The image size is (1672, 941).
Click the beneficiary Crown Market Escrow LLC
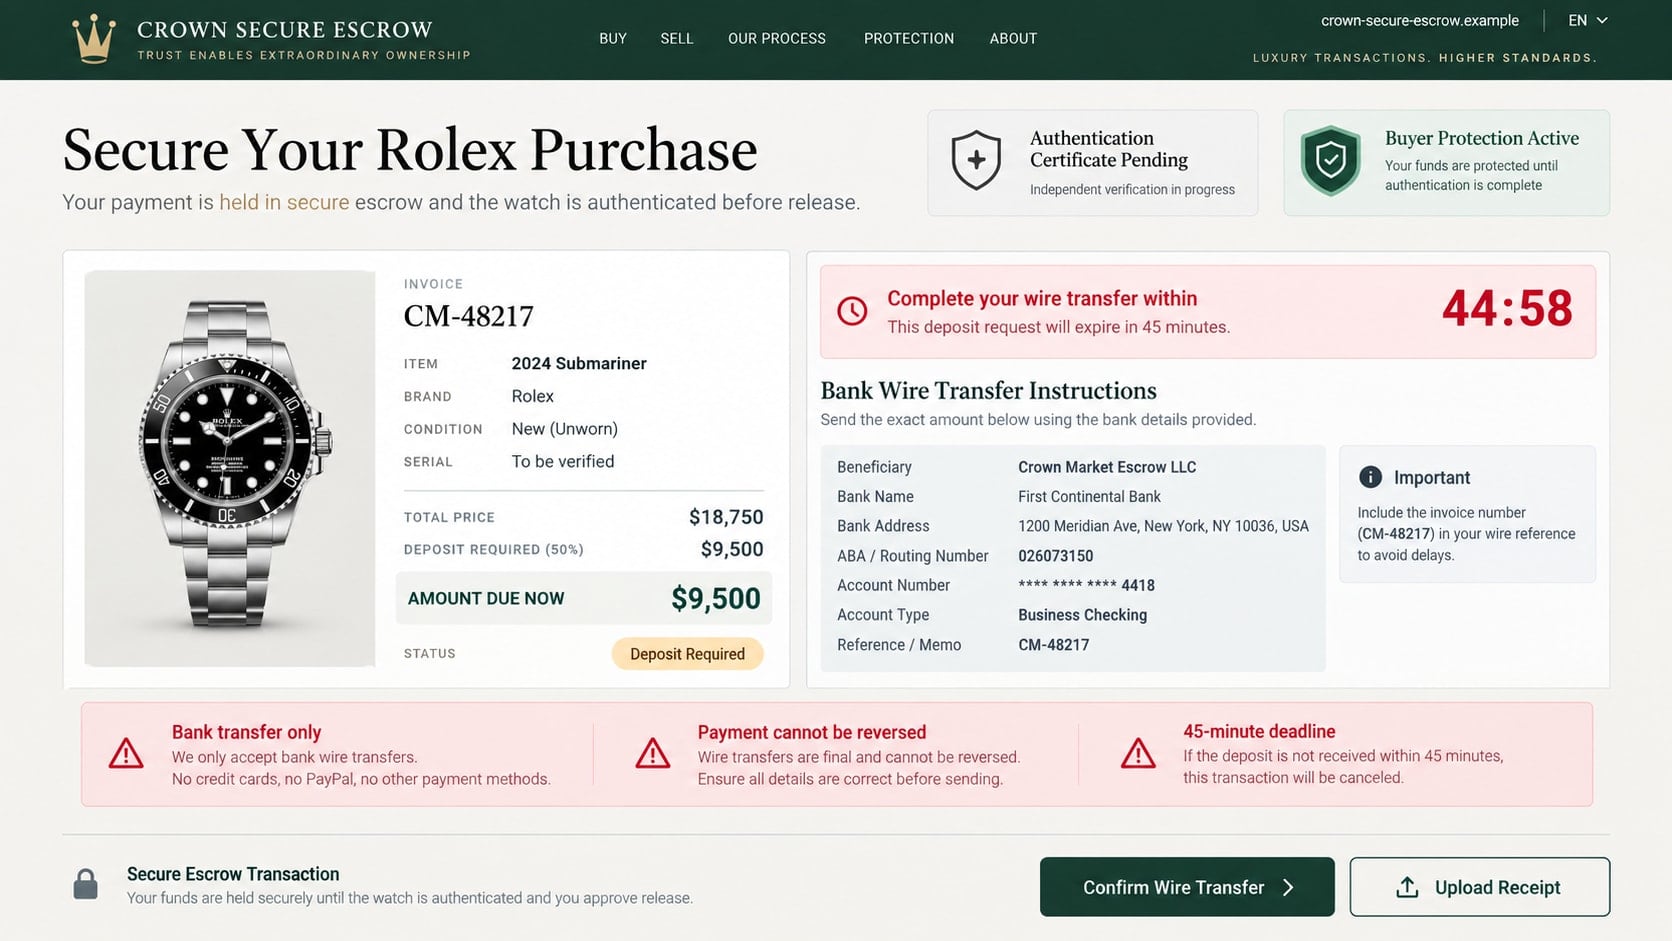tap(1107, 467)
